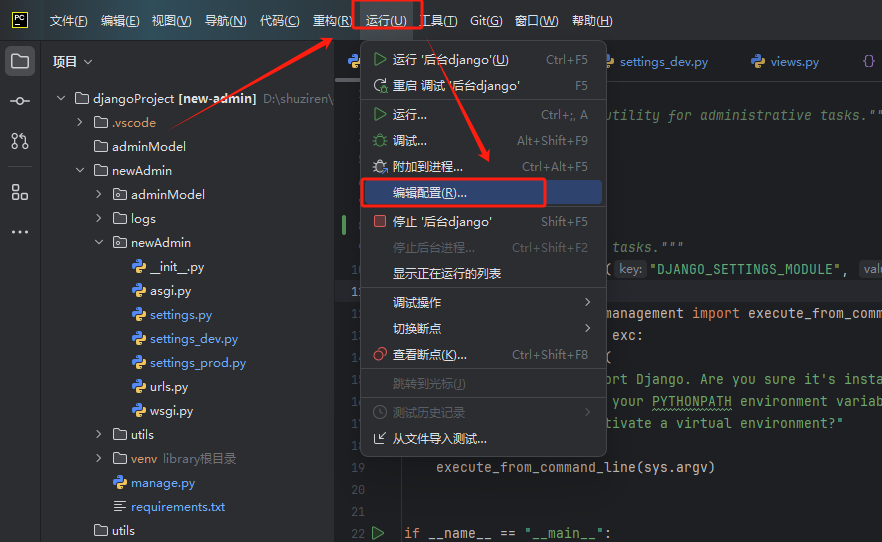882x542 pixels.
Task: Expand the .vscode folder
Action: click(80, 122)
